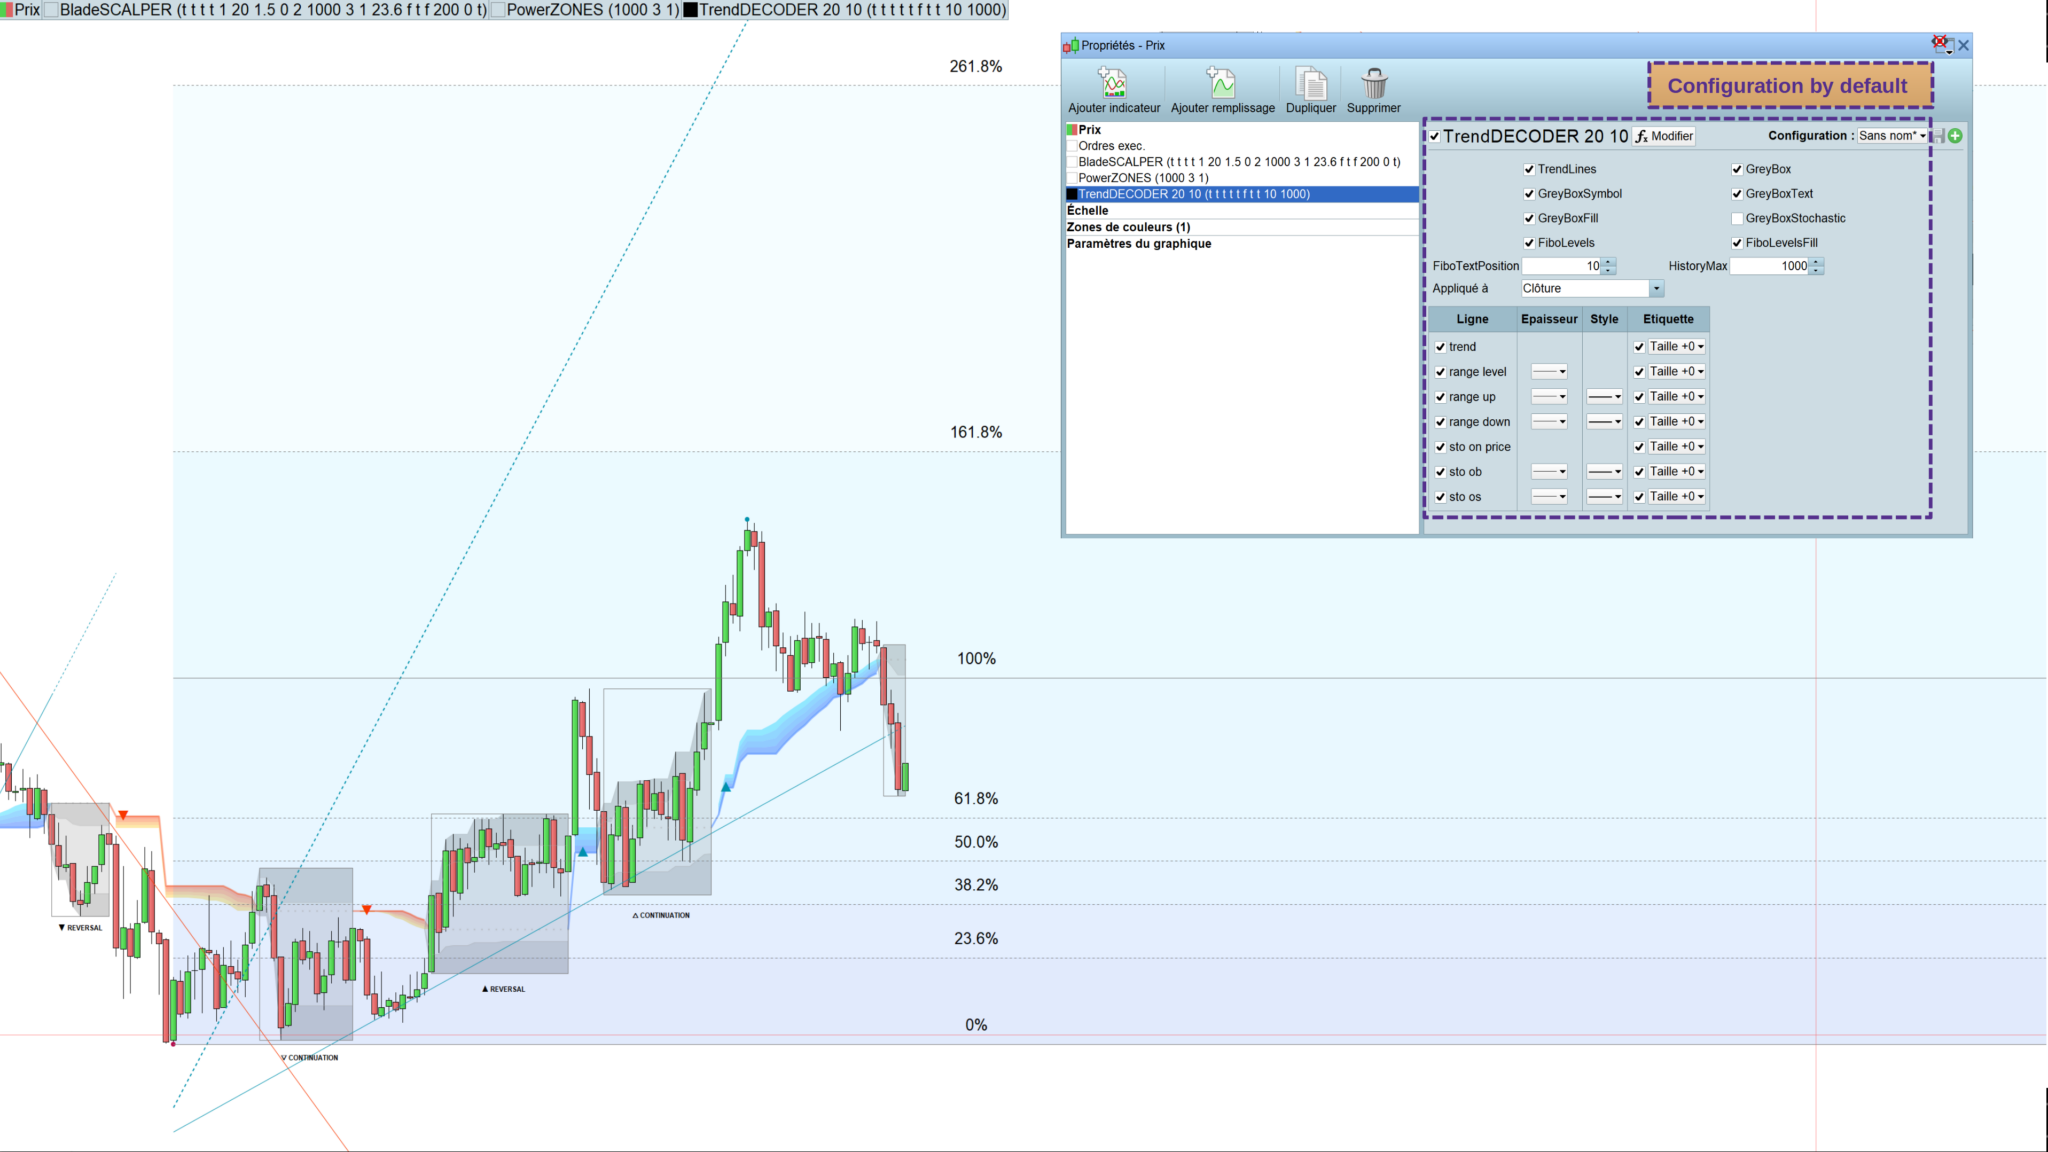Click the Ajouter indicateur icon
This screenshot has height=1152, width=2048.
coord(1113,83)
